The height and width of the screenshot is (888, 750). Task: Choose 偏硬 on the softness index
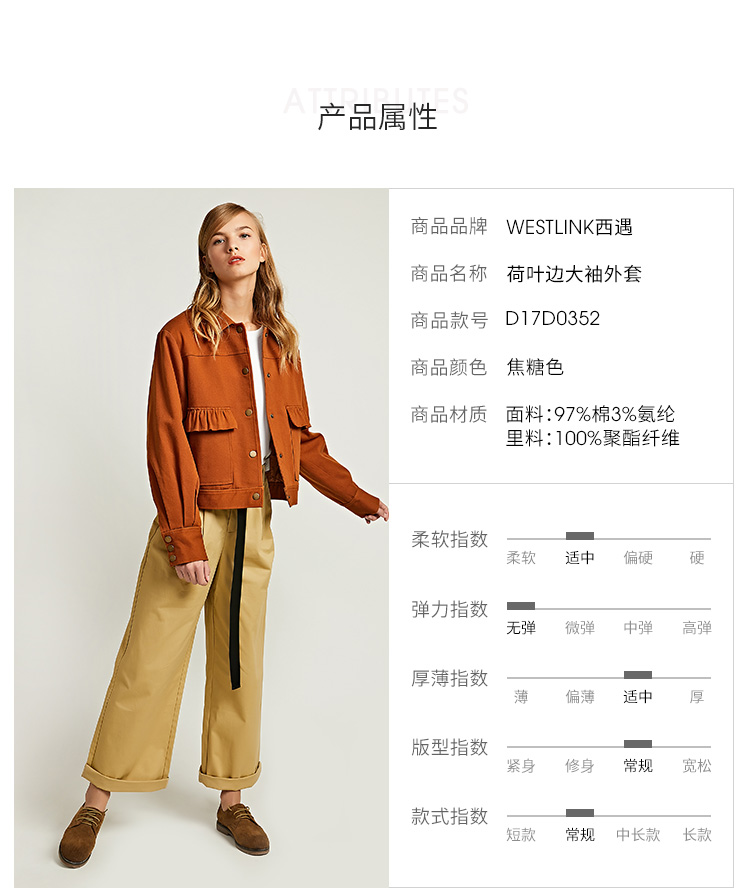coord(638,558)
